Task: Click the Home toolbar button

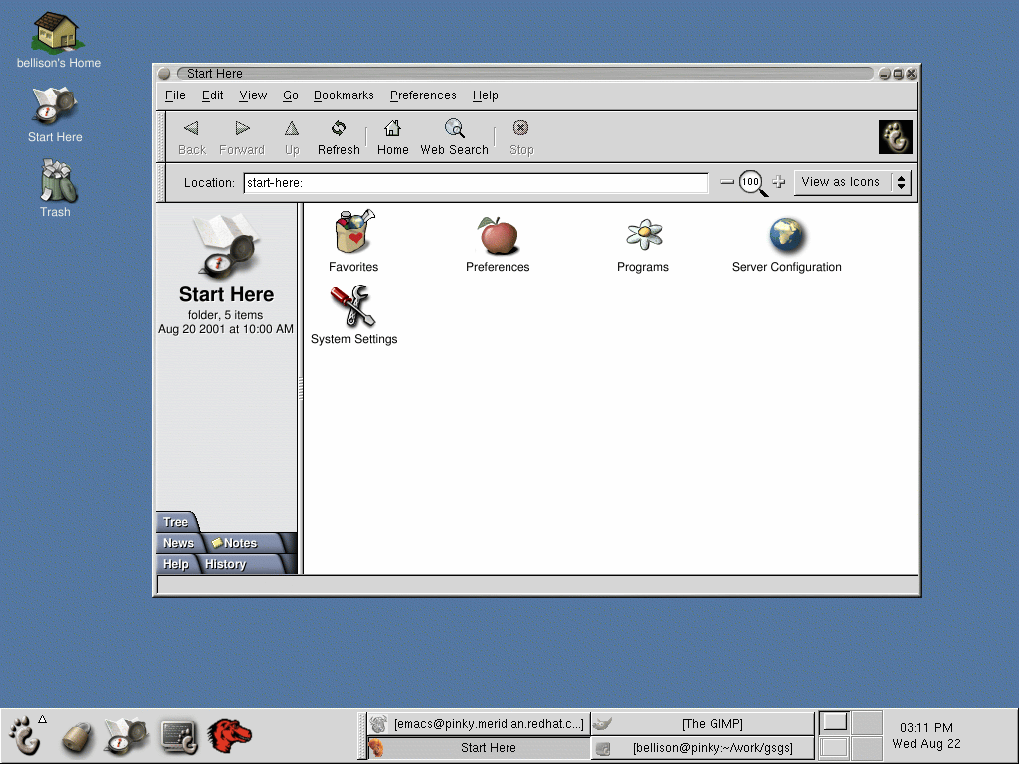Action: click(392, 137)
